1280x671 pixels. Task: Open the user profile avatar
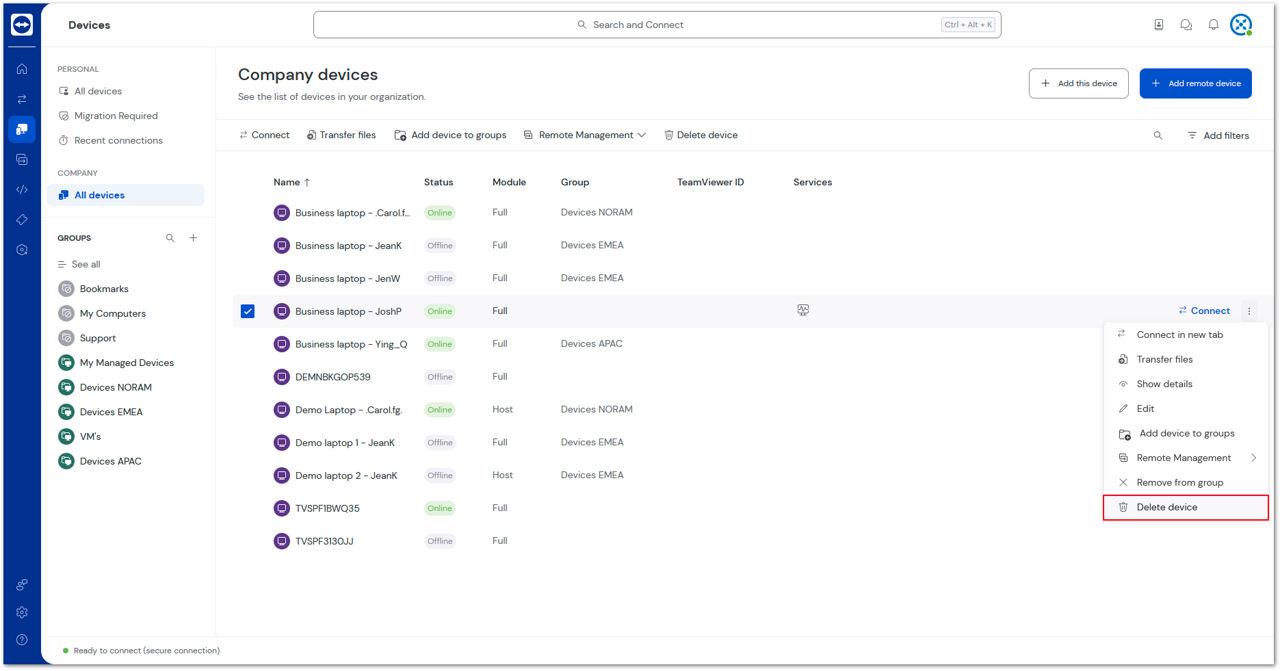tap(1241, 25)
